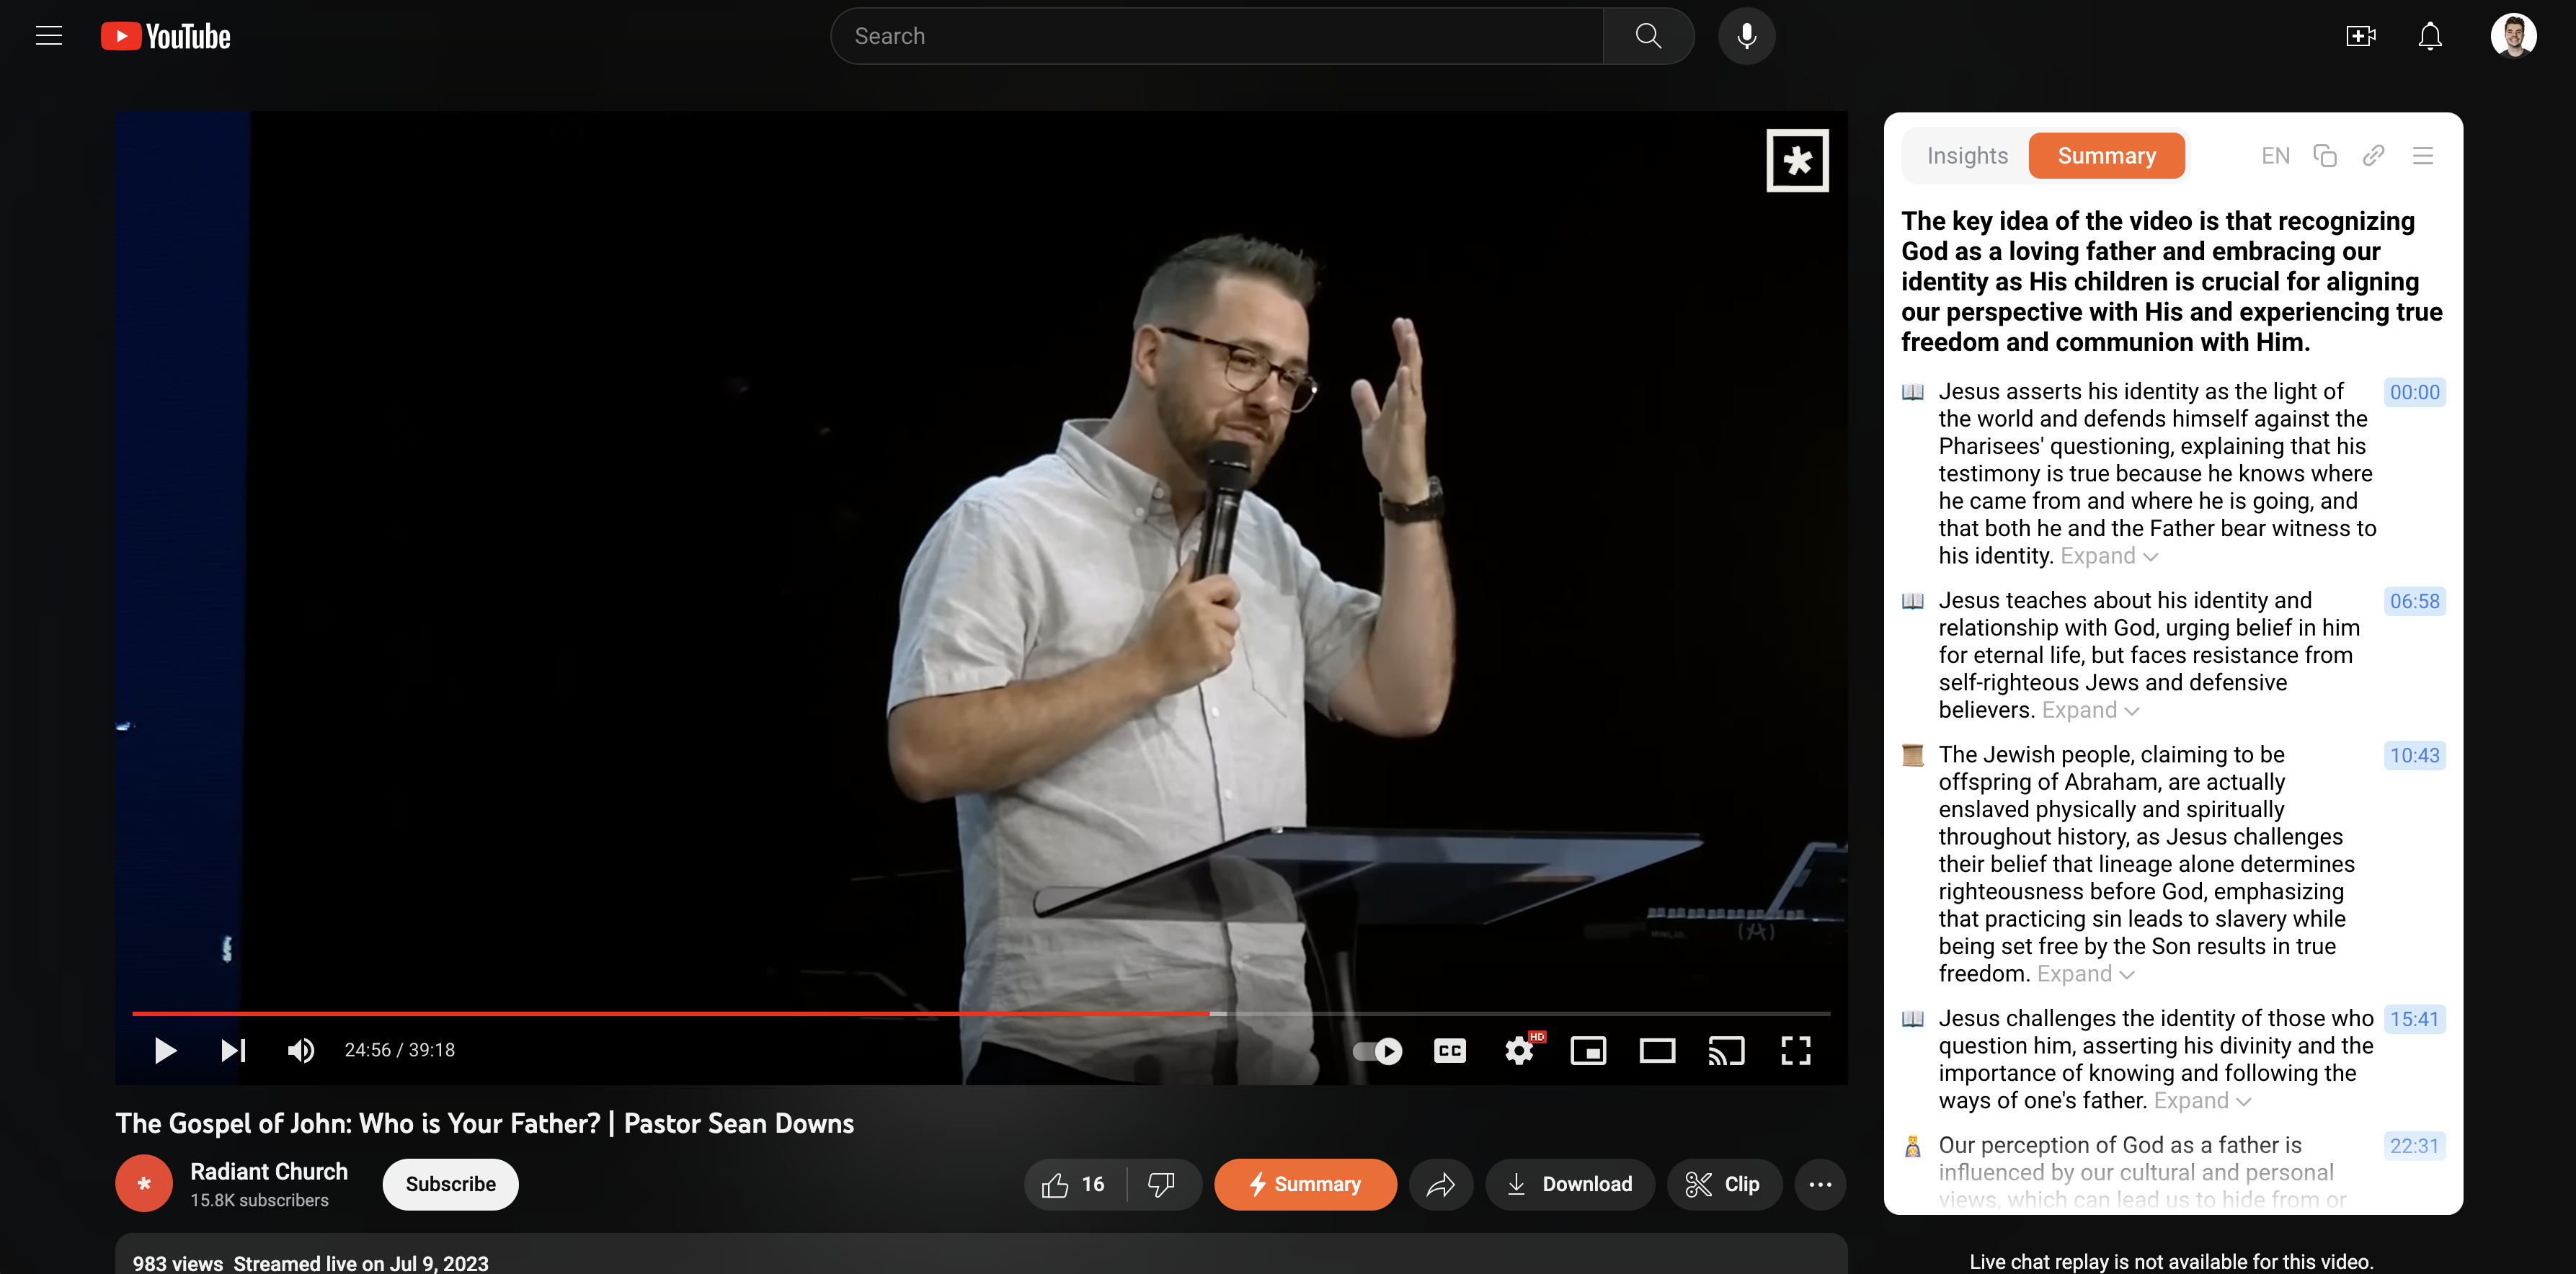Open account avatar menu
Image resolution: width=2576 pixels, height=1274 pixels.
click(2513, 36)
